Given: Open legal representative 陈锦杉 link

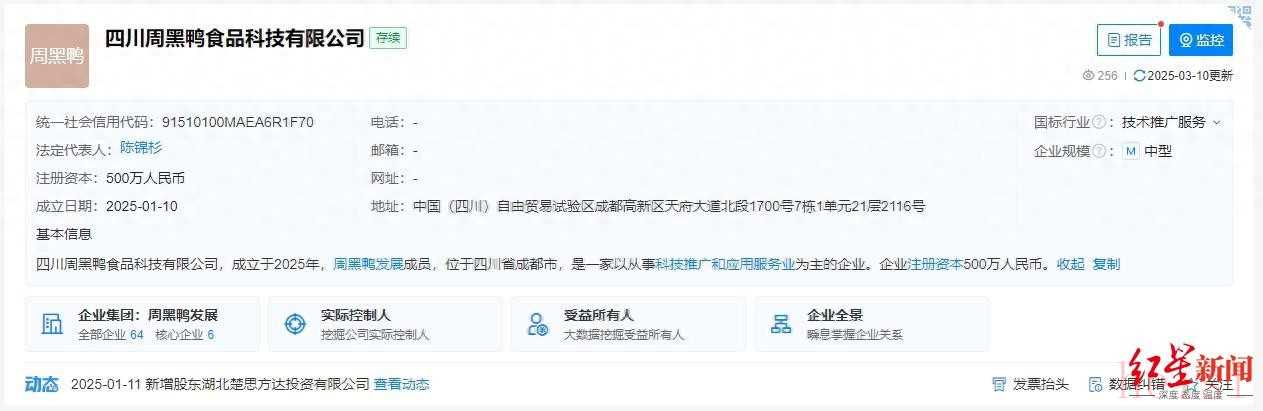Looking at the screenshot, I should click(141, 147).
